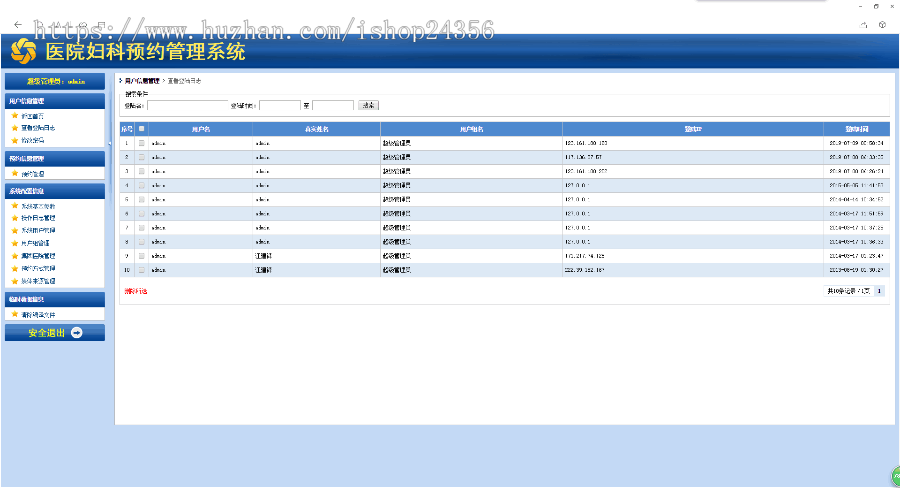This screenshot has height=488, width=900.
Task: Click the 搜索 search button
Action: (x=368, y=105)
